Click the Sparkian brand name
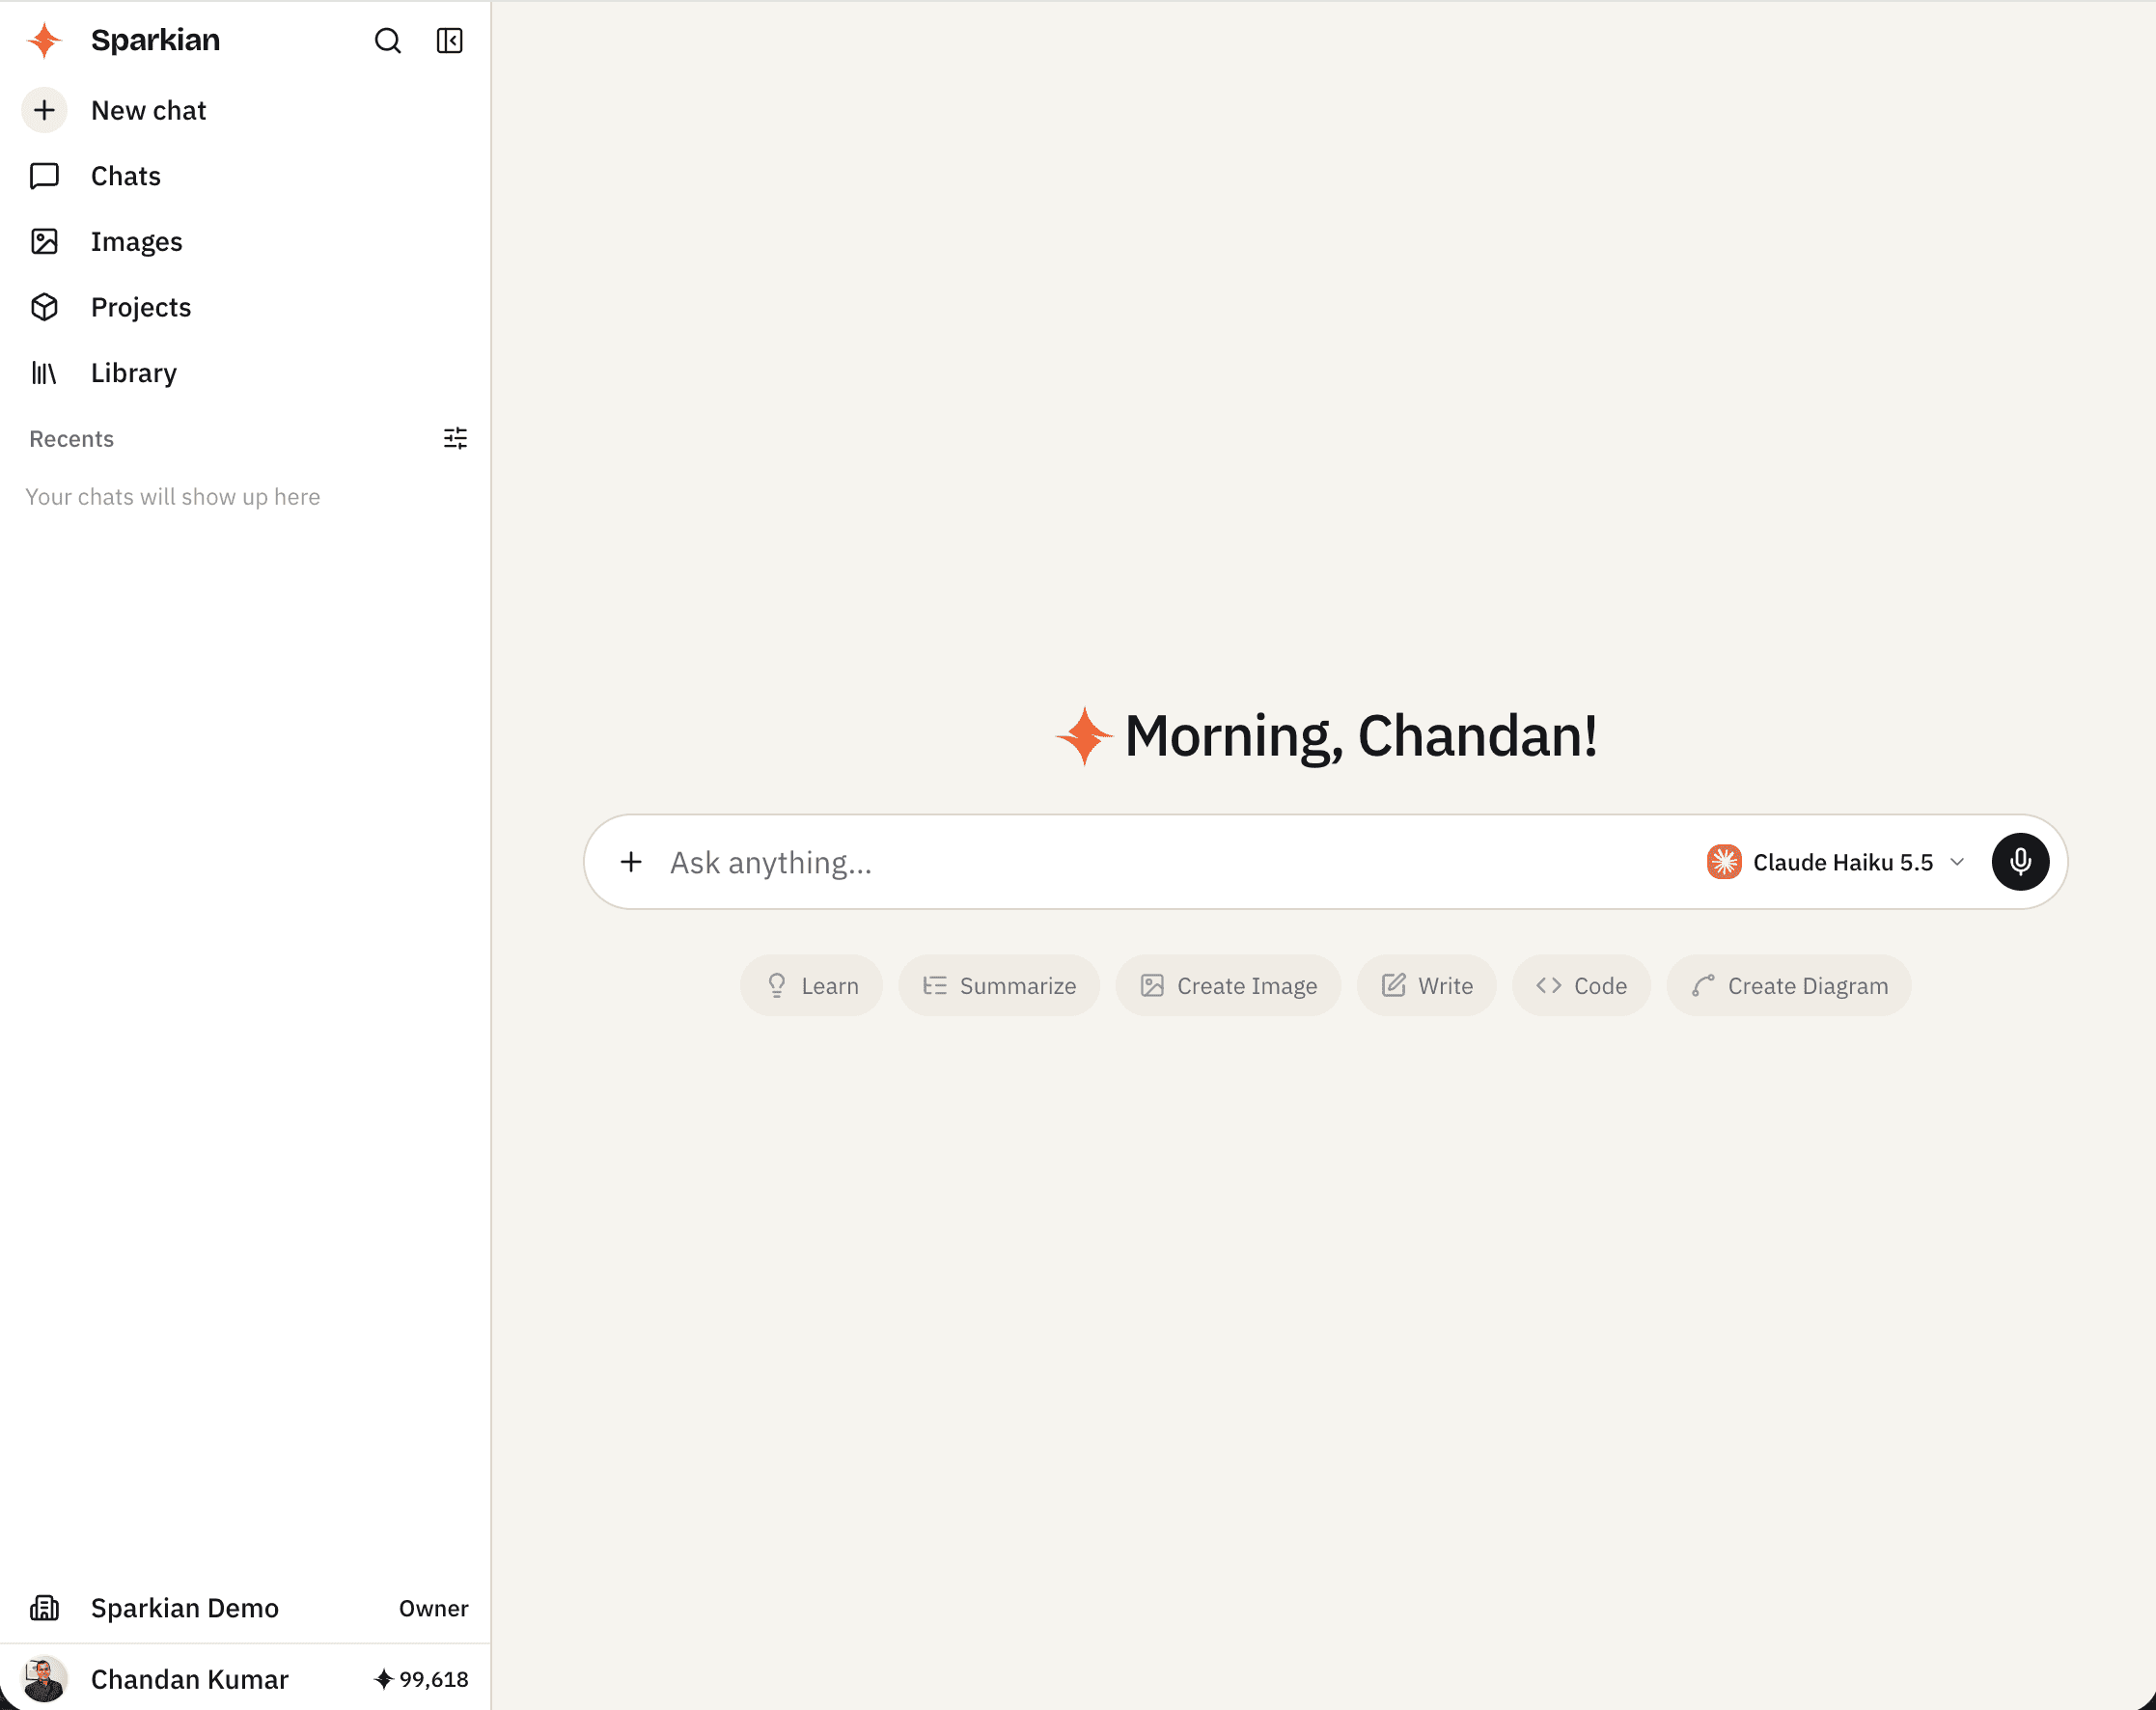This screenshot has width=2156, height=1710. (155, 40)
